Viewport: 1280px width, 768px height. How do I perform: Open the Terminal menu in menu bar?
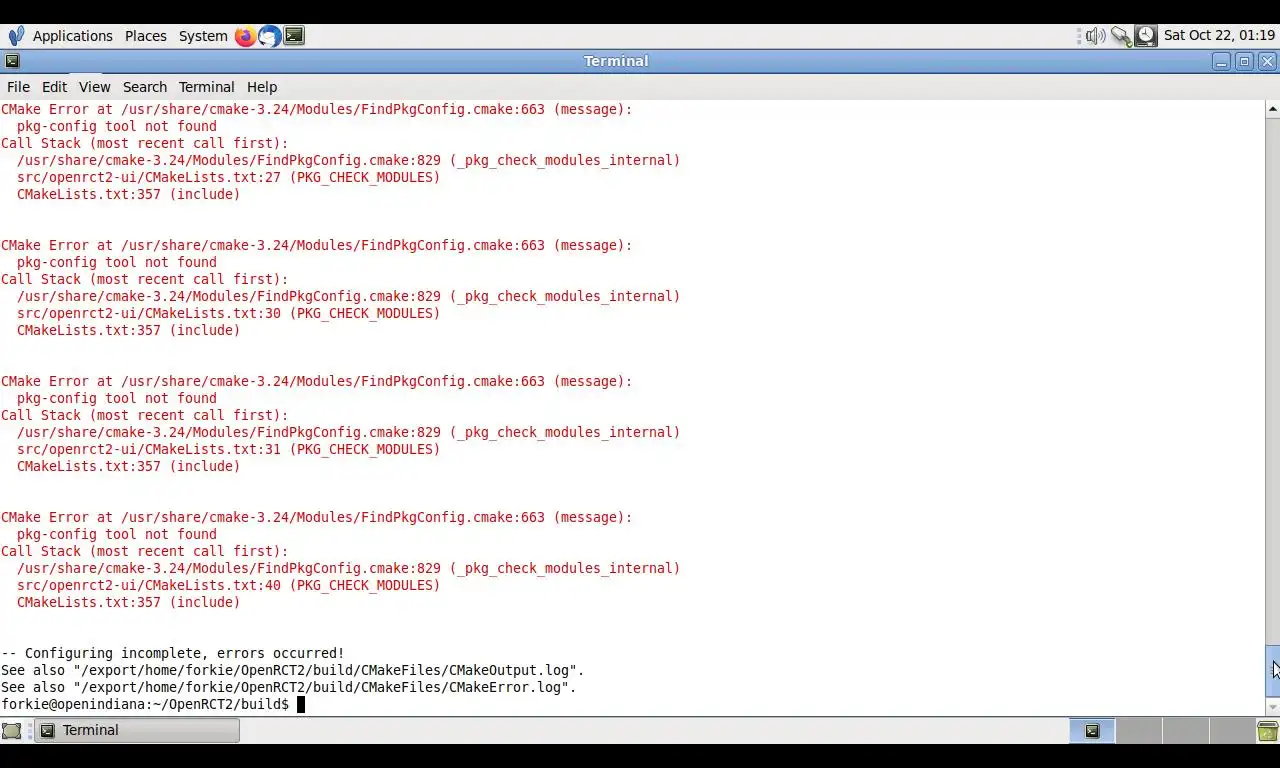click(206, 87)
